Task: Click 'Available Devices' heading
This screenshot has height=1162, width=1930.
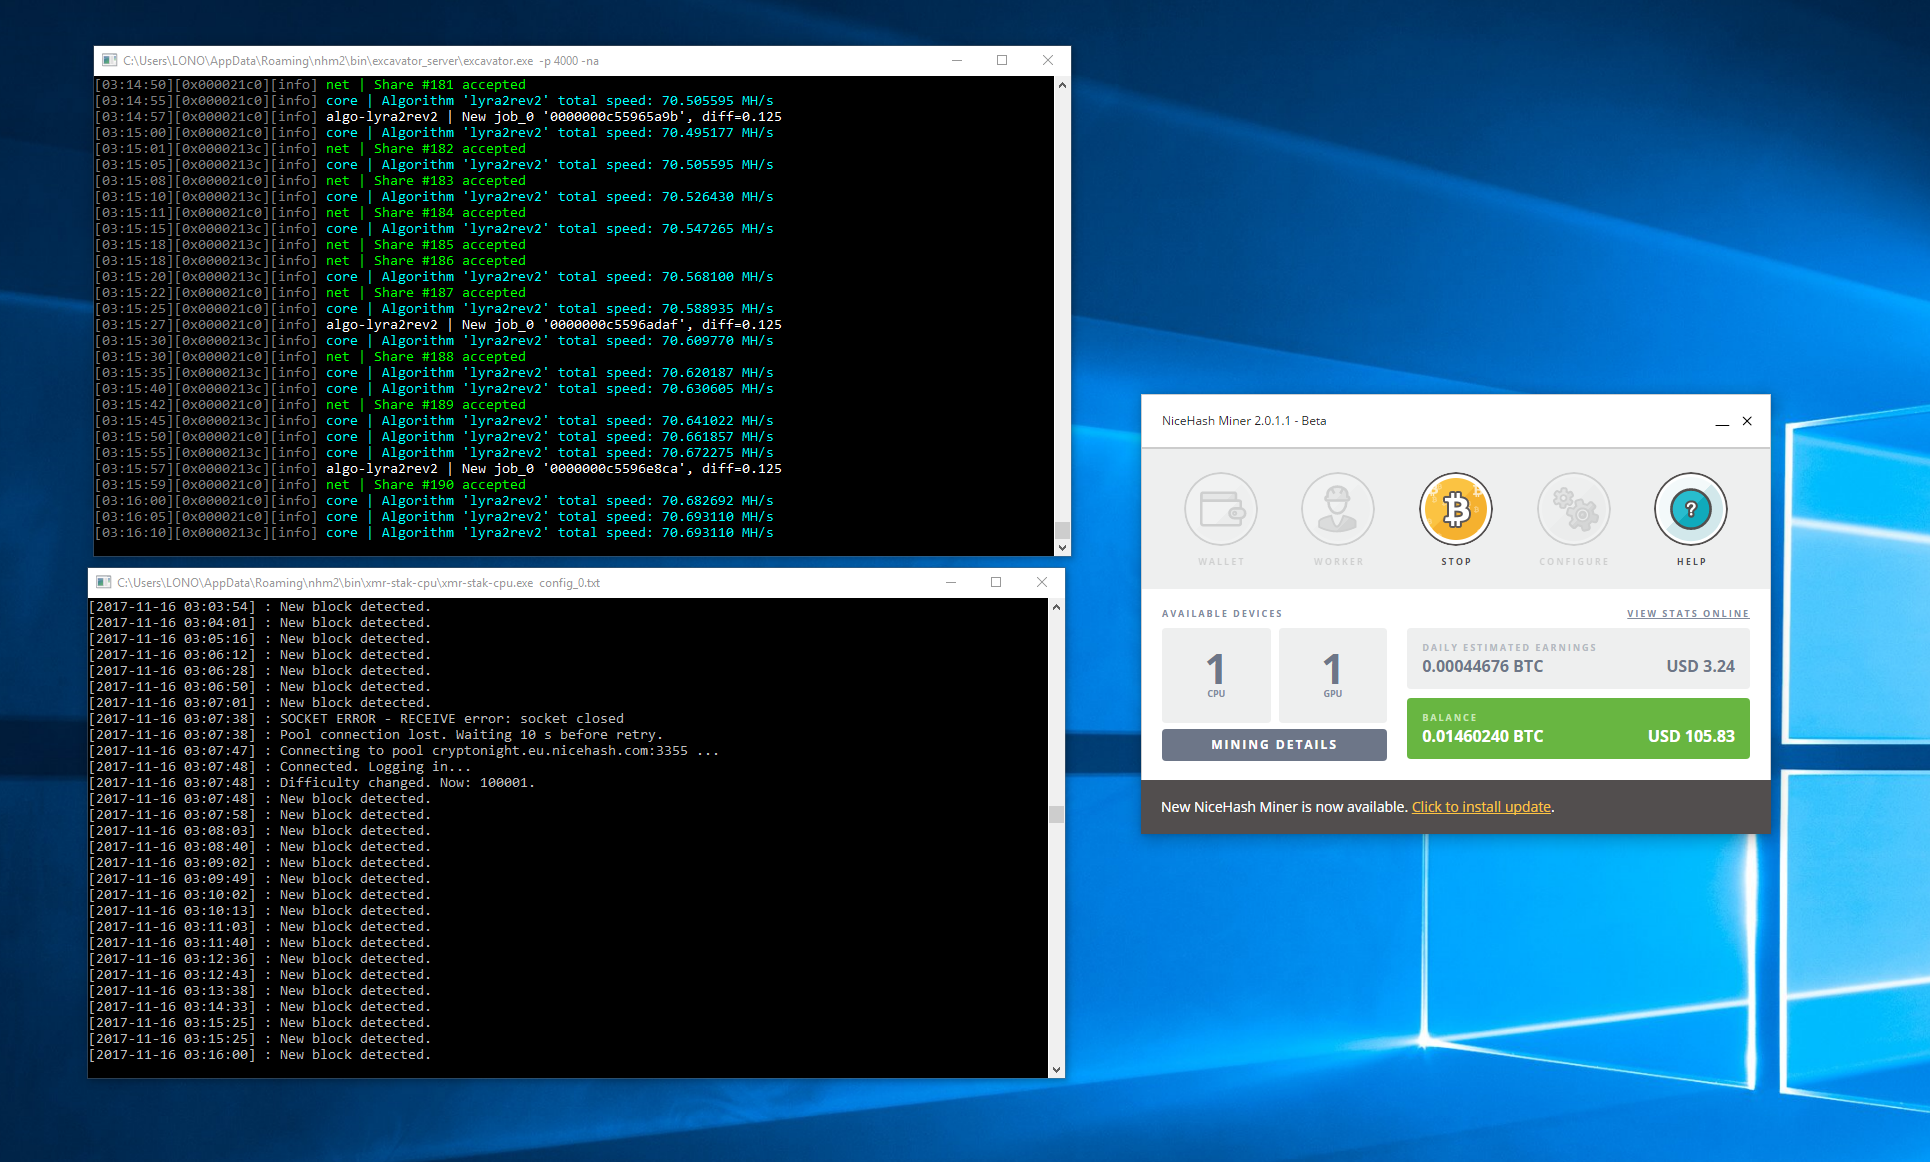Action: [1222, 614]
